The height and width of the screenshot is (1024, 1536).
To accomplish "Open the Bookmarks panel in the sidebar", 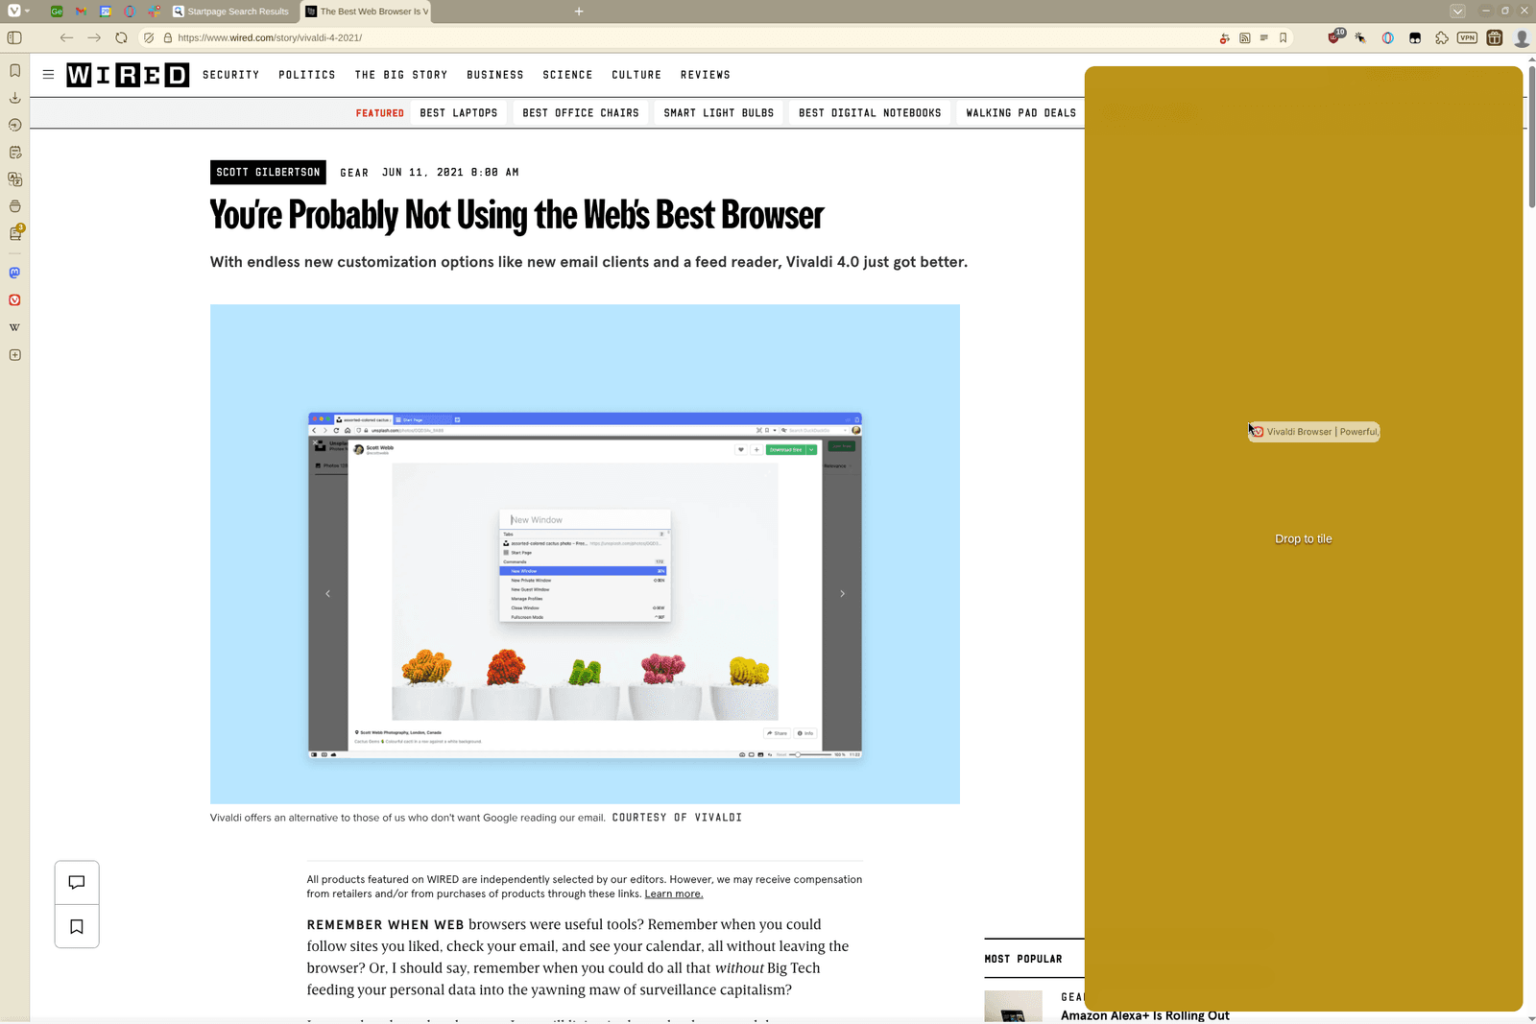I will coord(15,71).
